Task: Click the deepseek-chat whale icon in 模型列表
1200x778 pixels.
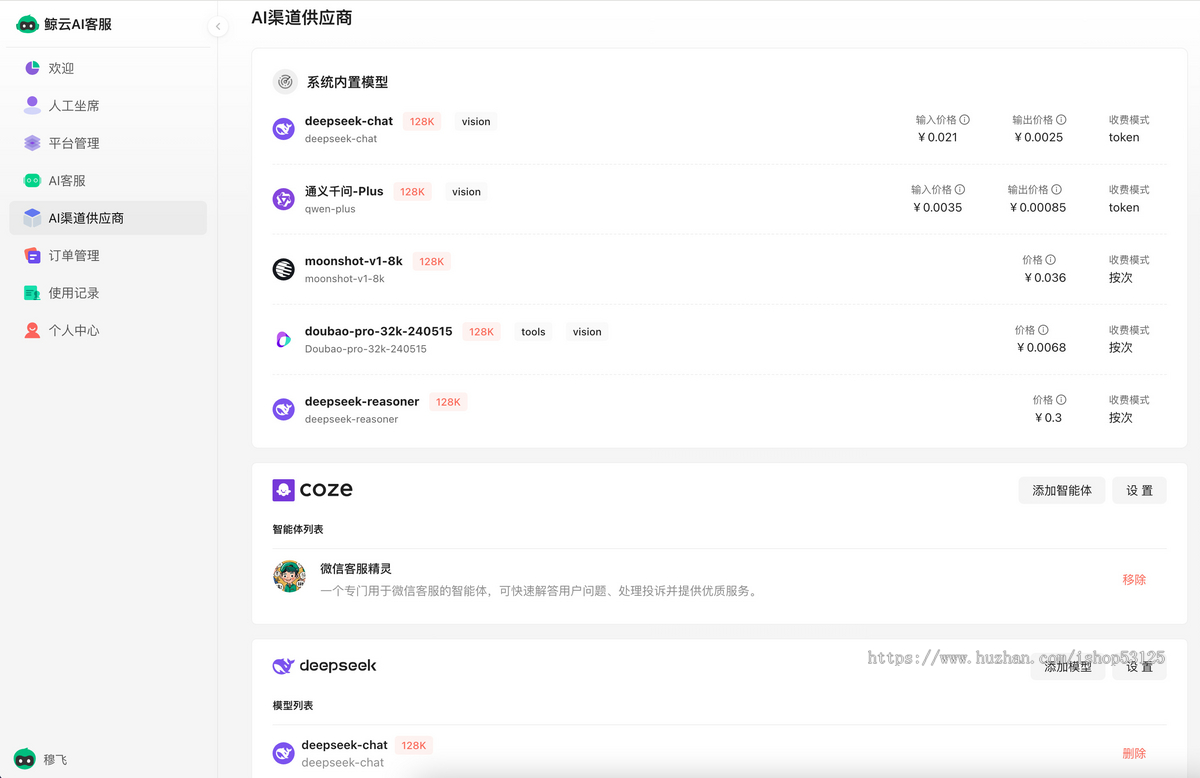Action: pyautogui.click(x=284, y=753)
